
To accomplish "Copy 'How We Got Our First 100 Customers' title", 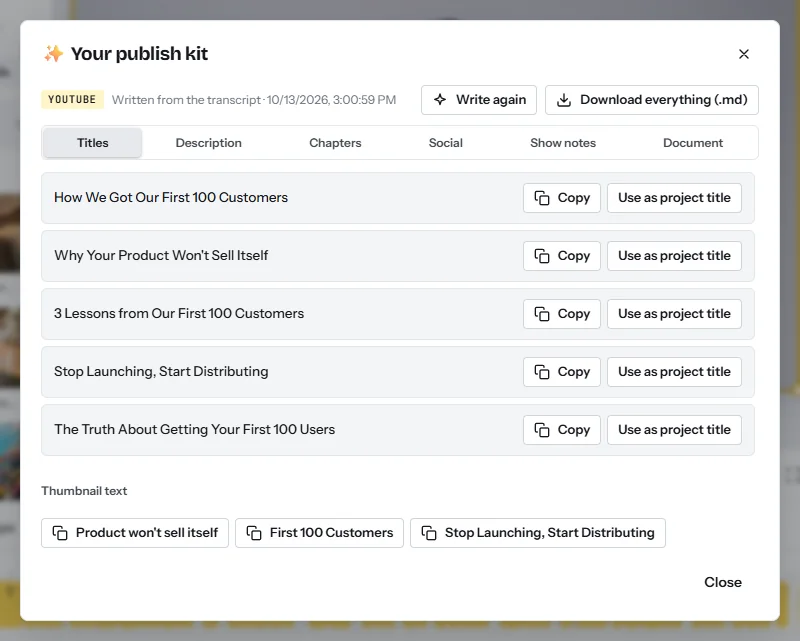I will [562, 198].
